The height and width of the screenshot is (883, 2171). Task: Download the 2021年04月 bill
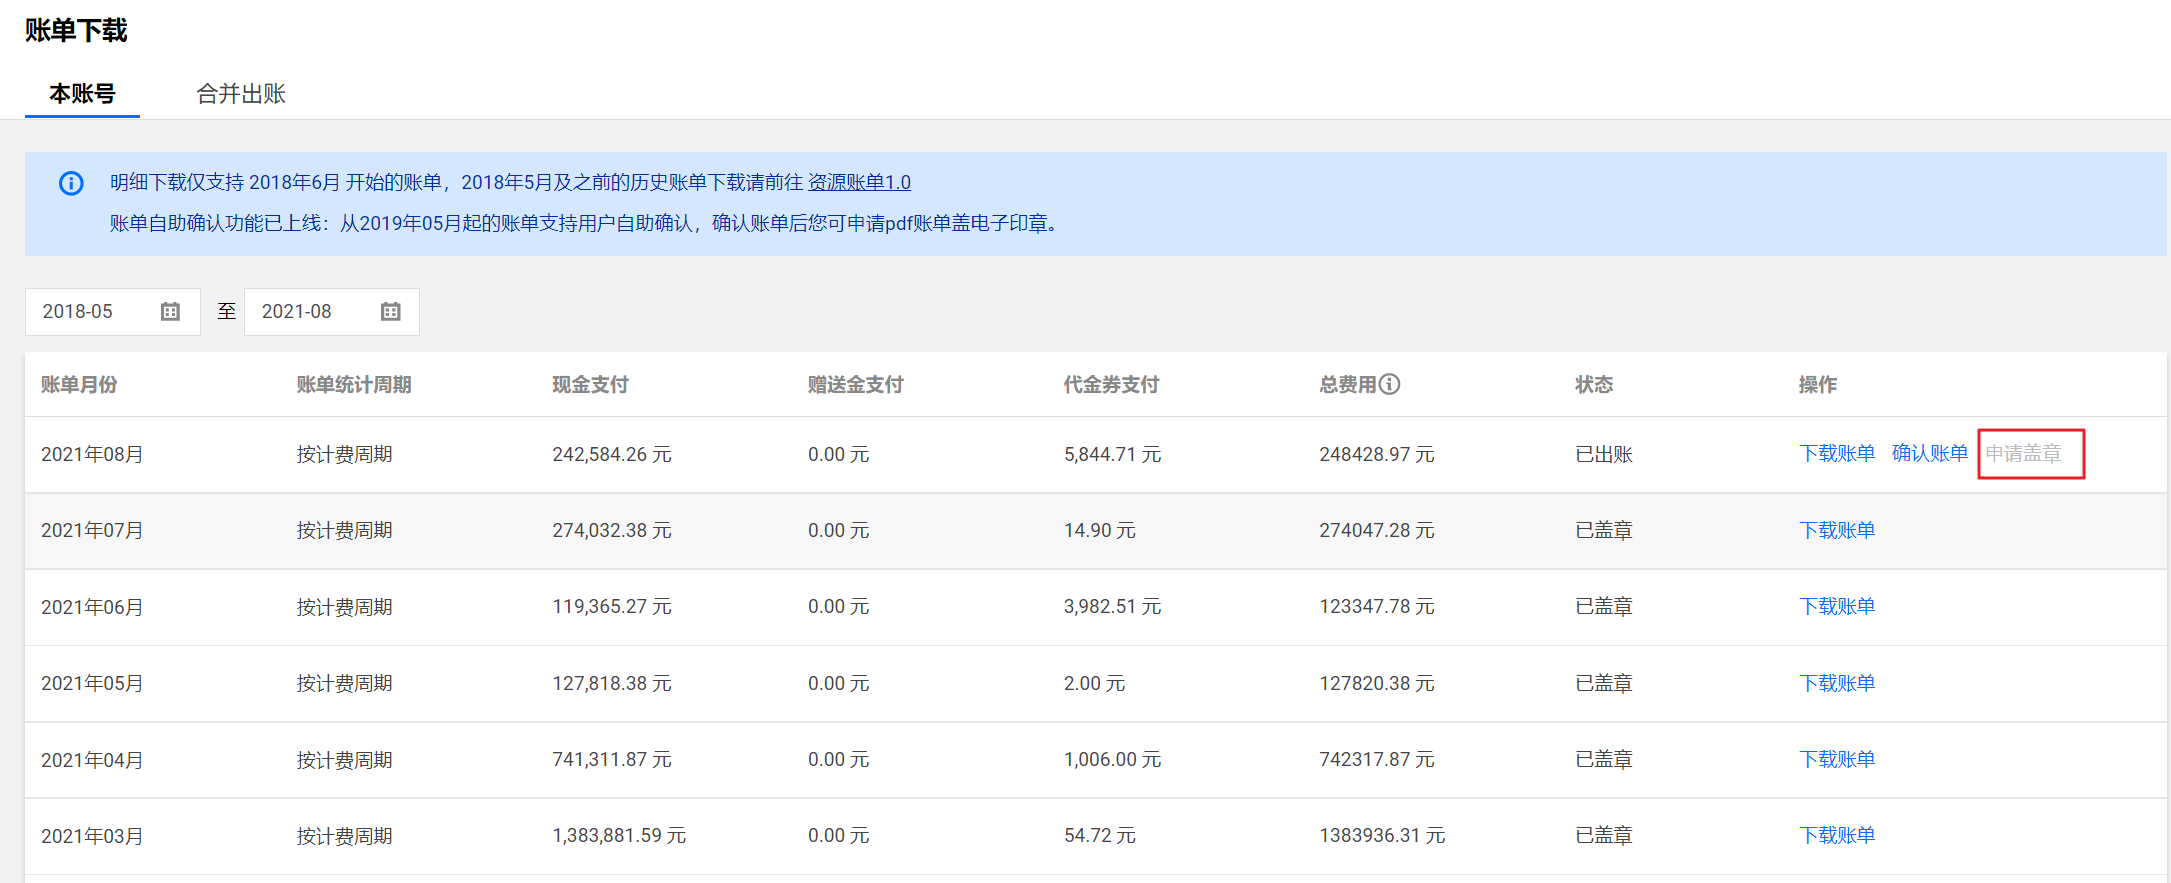tap(1837, 759)
